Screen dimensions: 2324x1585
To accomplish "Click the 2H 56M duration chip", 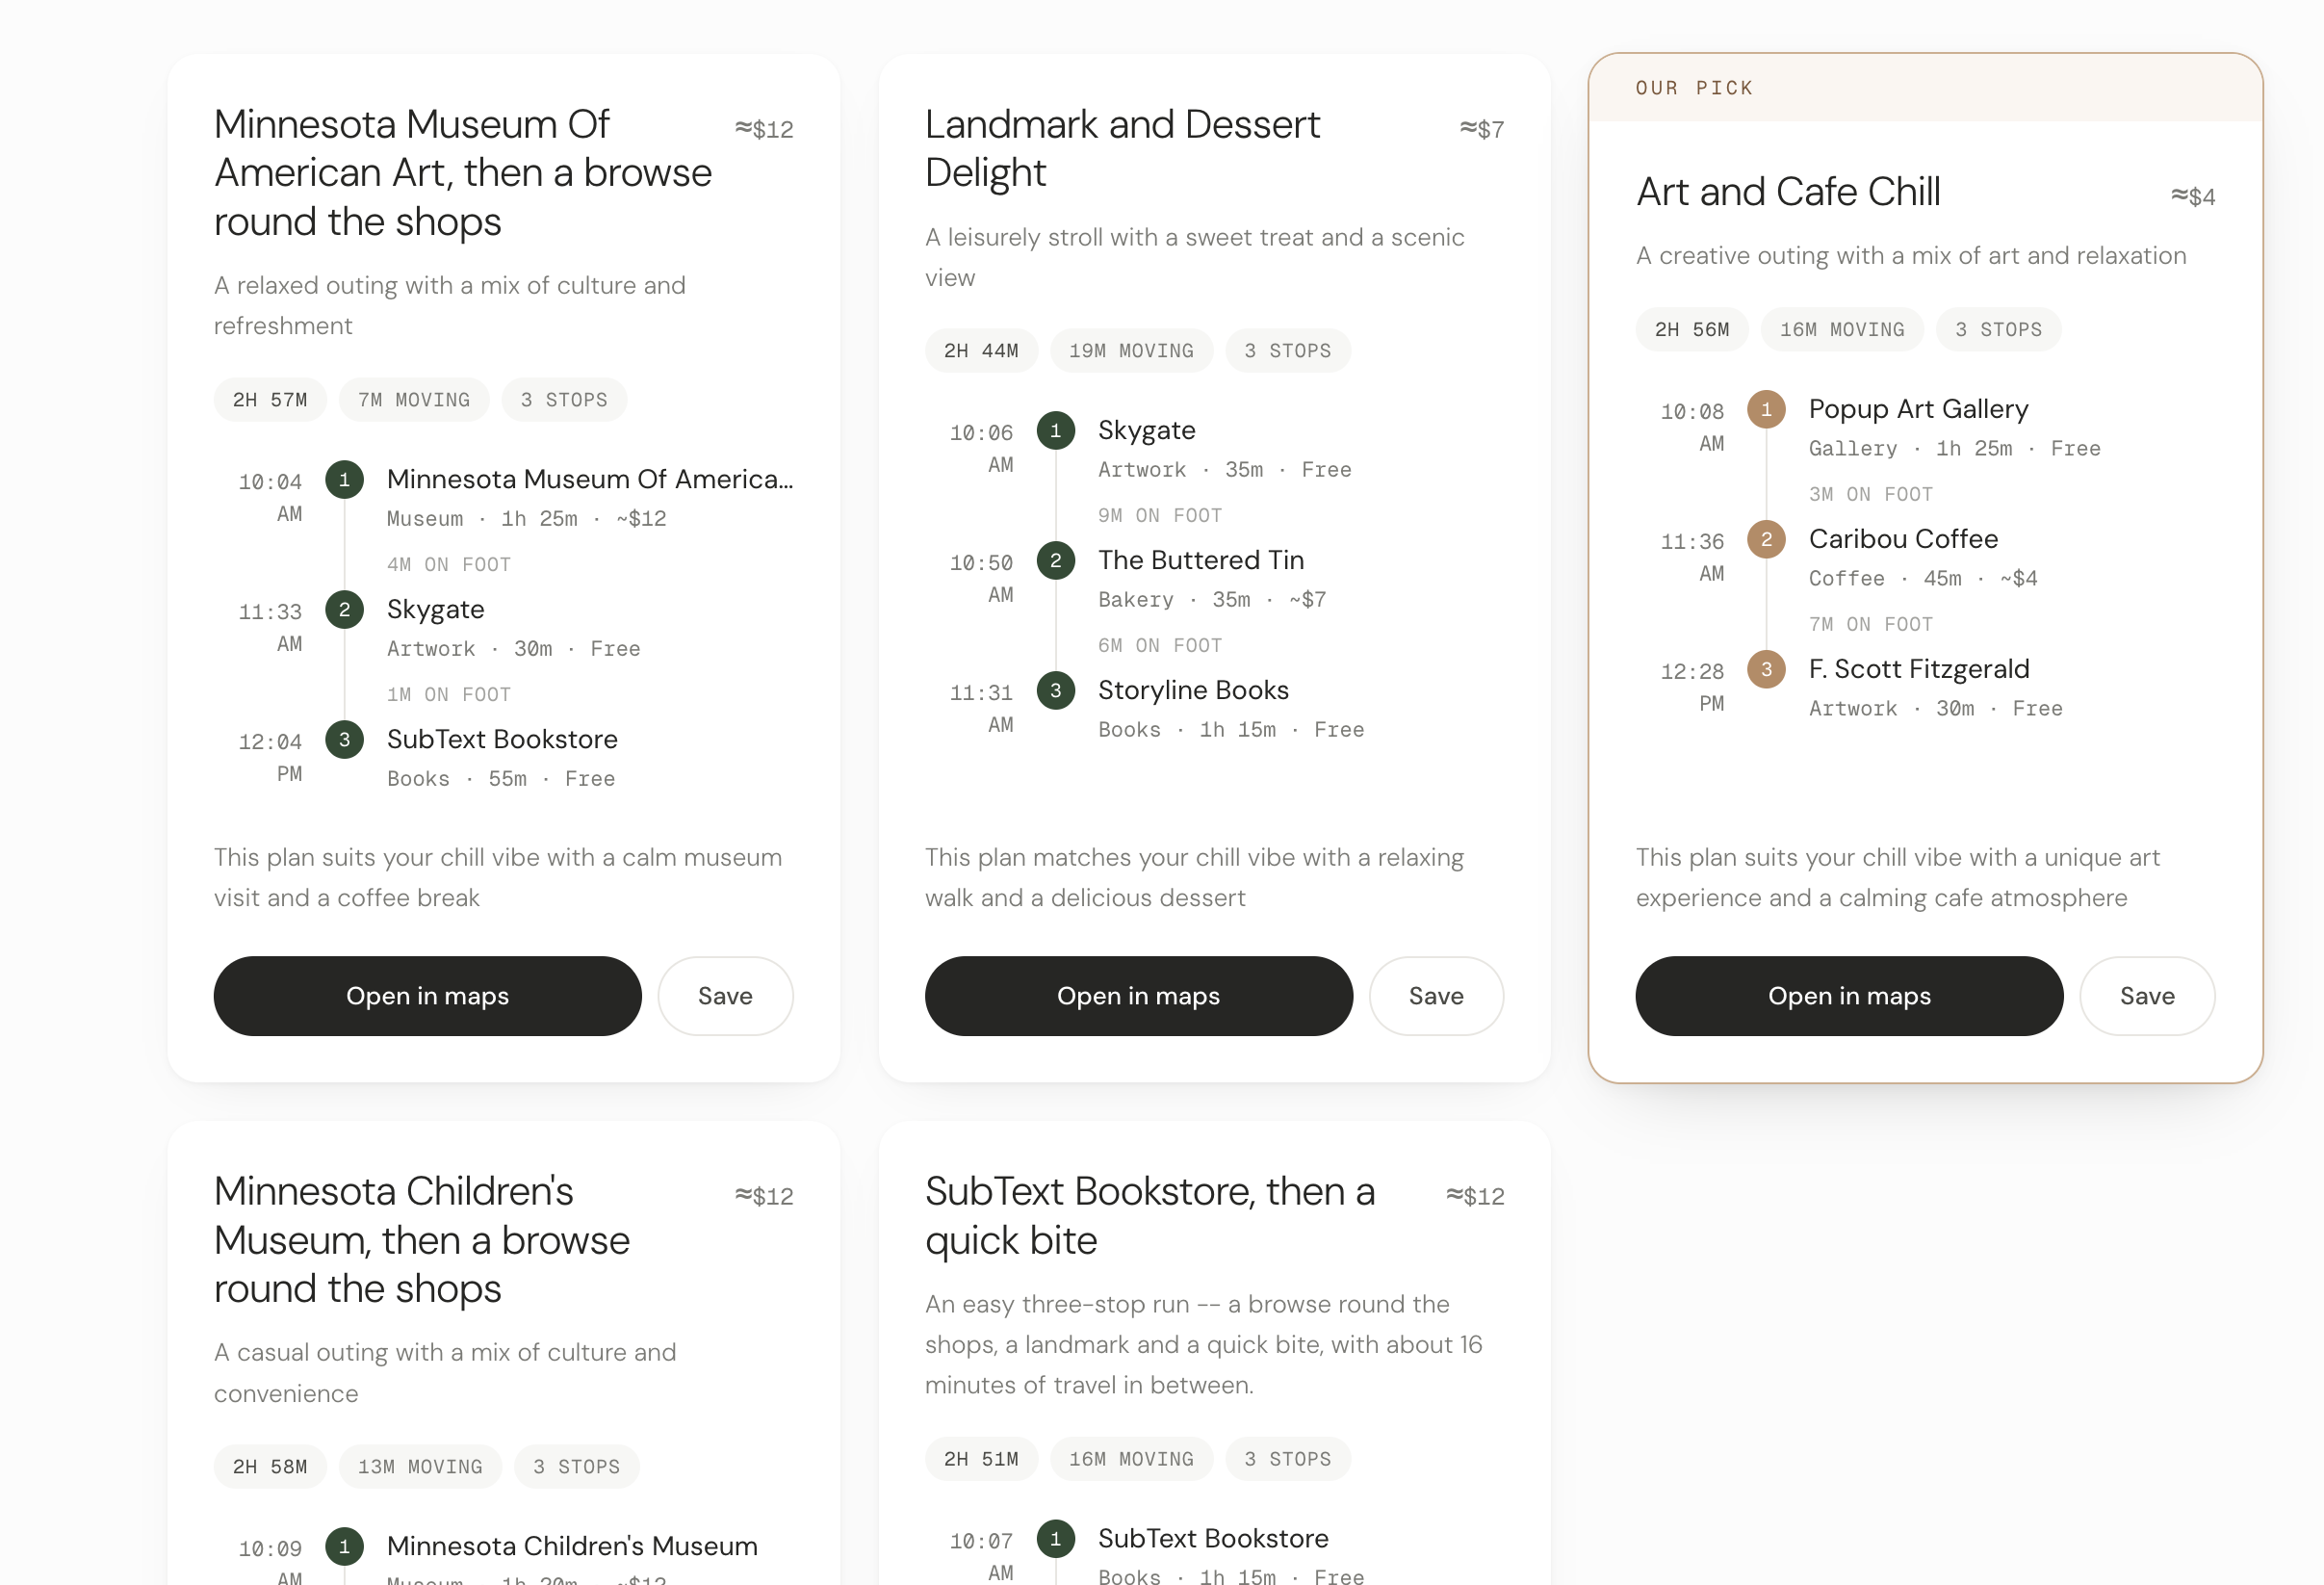I will [x=1691, y=330].
